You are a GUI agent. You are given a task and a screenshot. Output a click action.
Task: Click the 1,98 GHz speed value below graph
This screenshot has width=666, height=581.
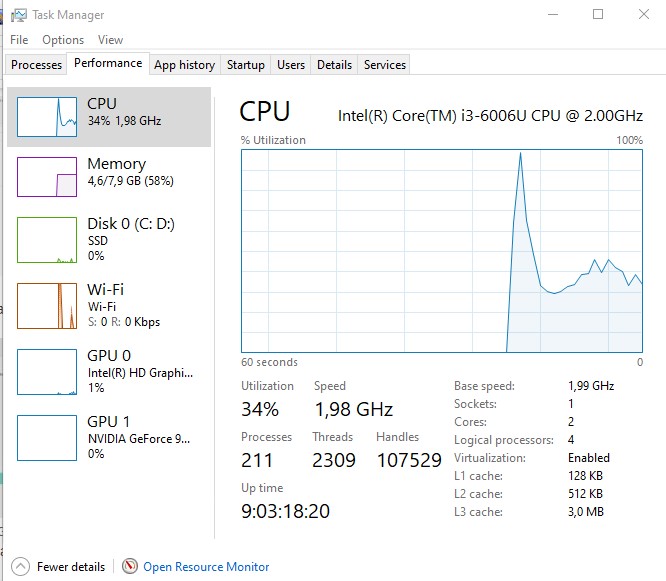(353, 409)
